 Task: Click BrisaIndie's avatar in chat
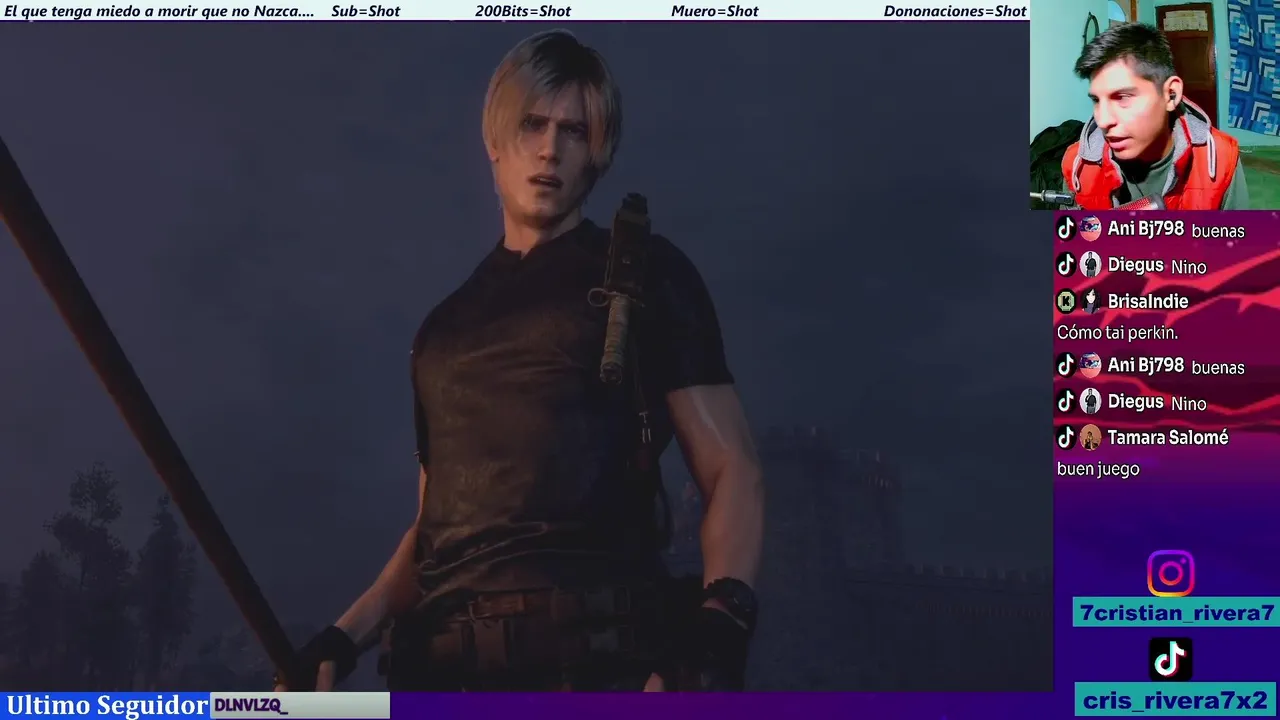1090,301
